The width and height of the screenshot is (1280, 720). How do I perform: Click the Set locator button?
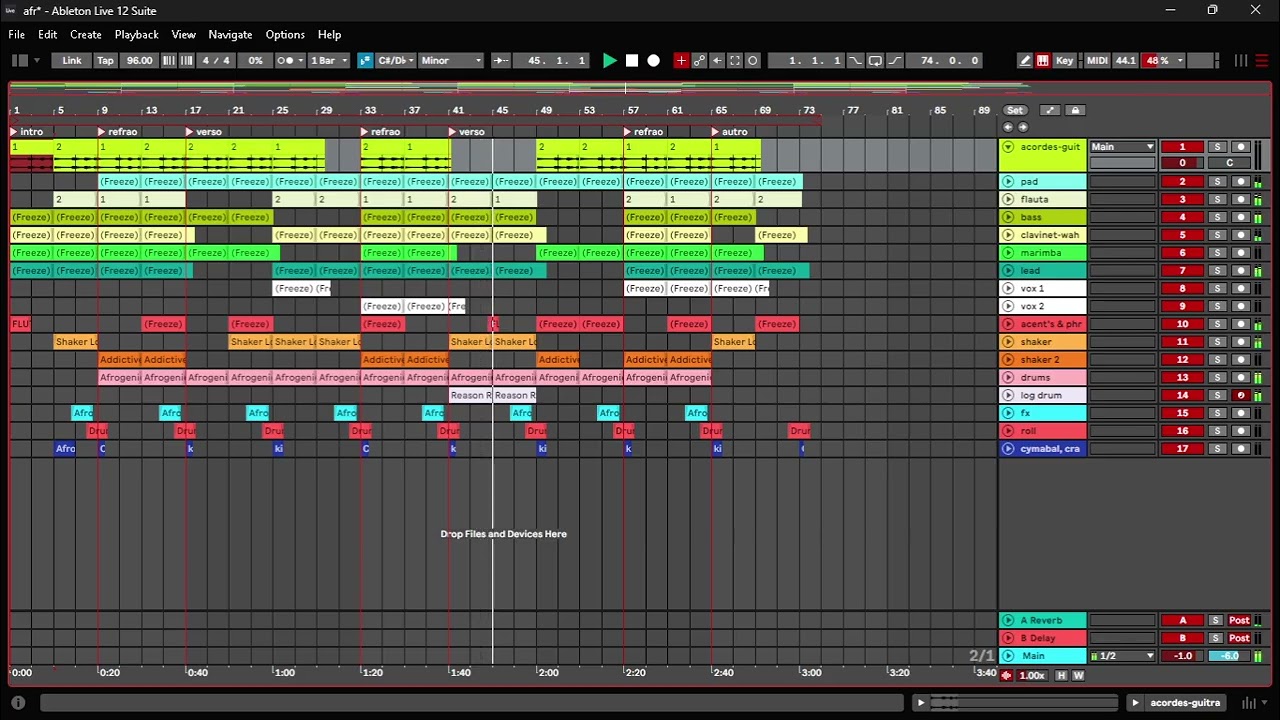point(1015,110)
